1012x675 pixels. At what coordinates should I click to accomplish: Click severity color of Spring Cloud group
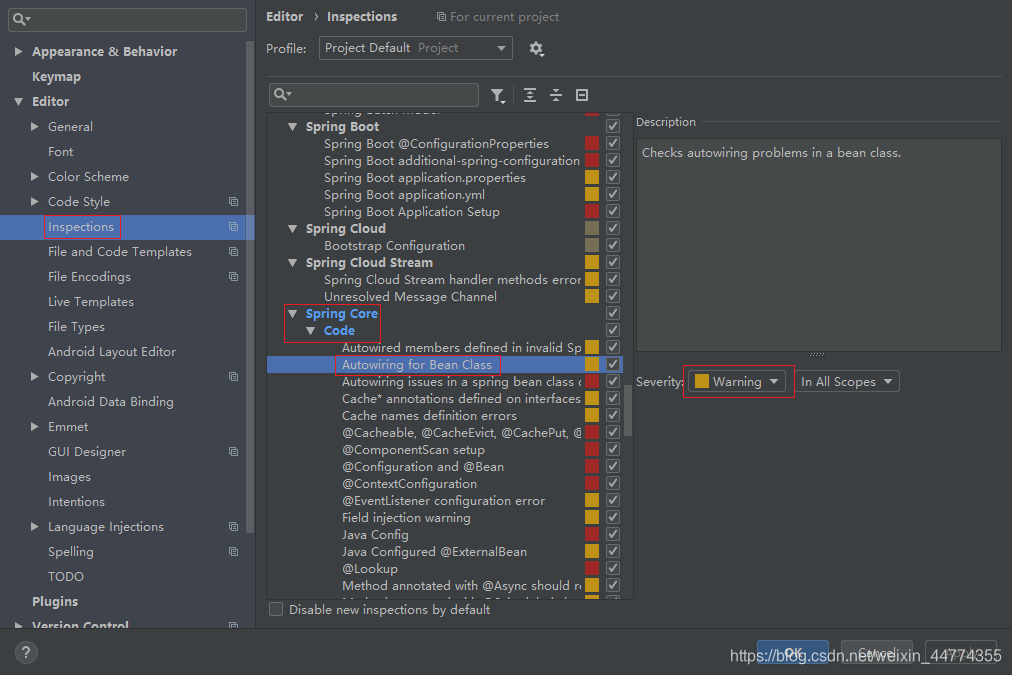pos(592,228)
